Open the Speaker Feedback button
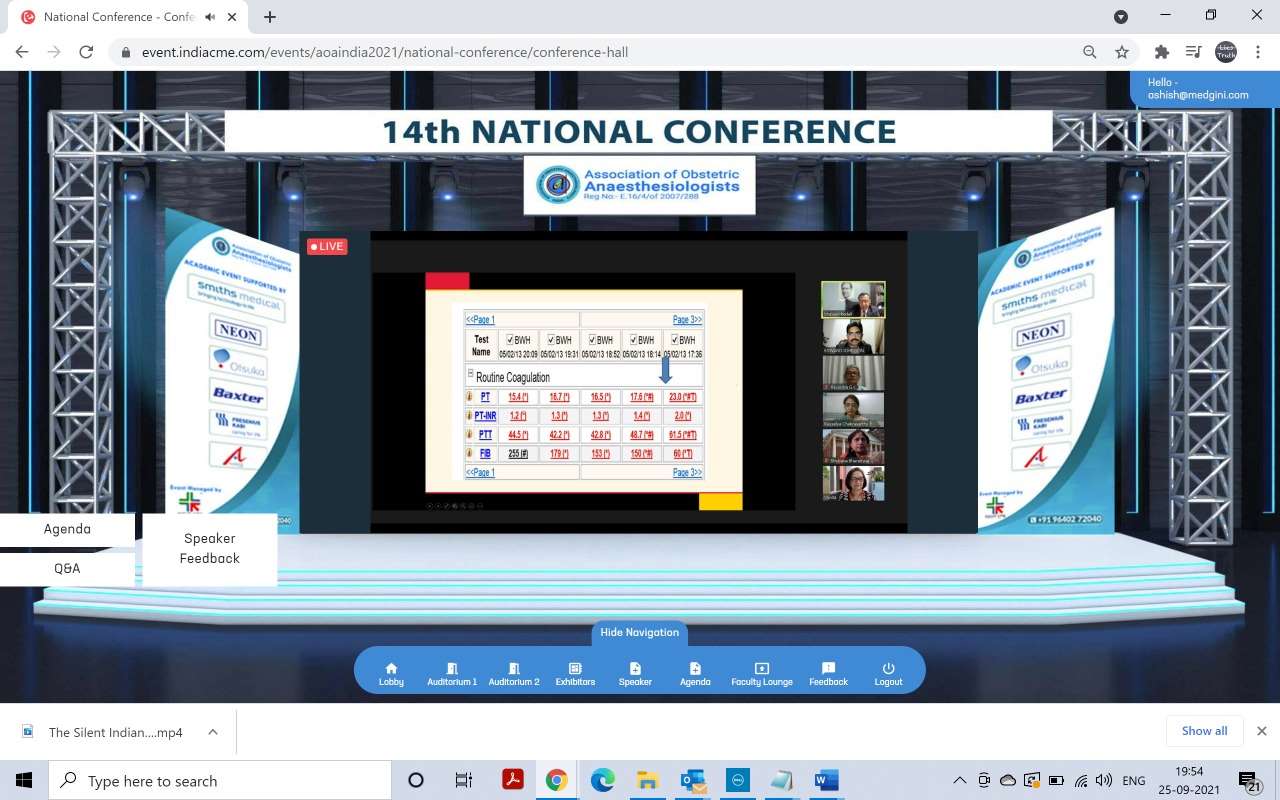Viewport: 1280px width, 800px height. point(210,548)
